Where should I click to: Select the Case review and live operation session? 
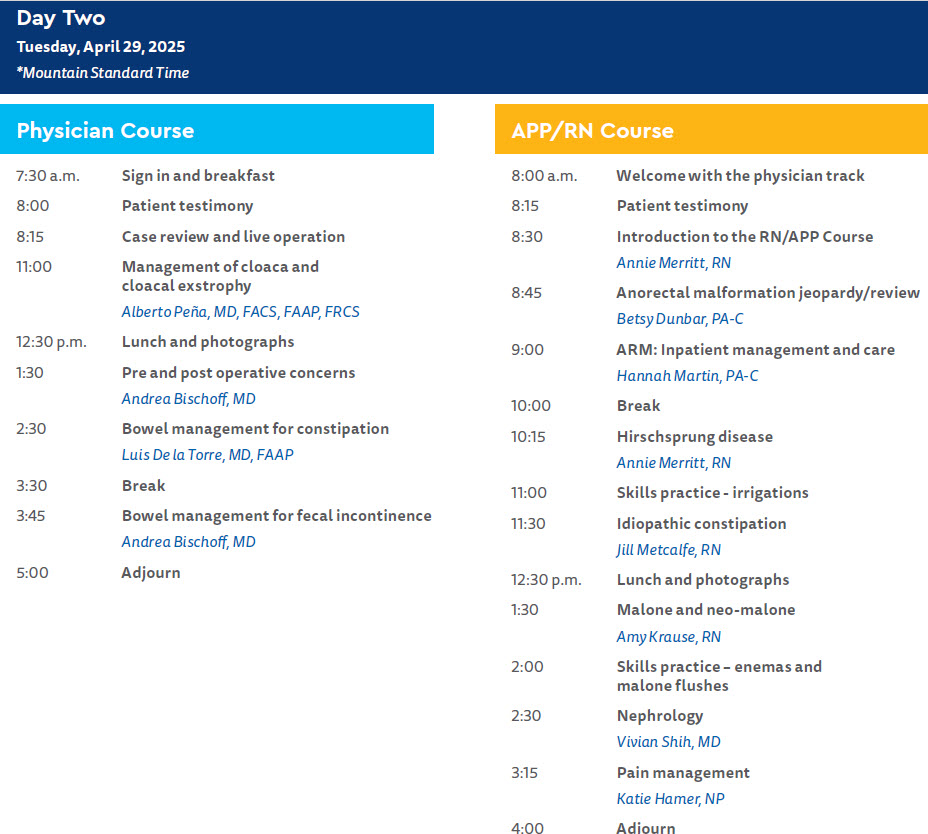pyautogui.click(x=233, y=237)
